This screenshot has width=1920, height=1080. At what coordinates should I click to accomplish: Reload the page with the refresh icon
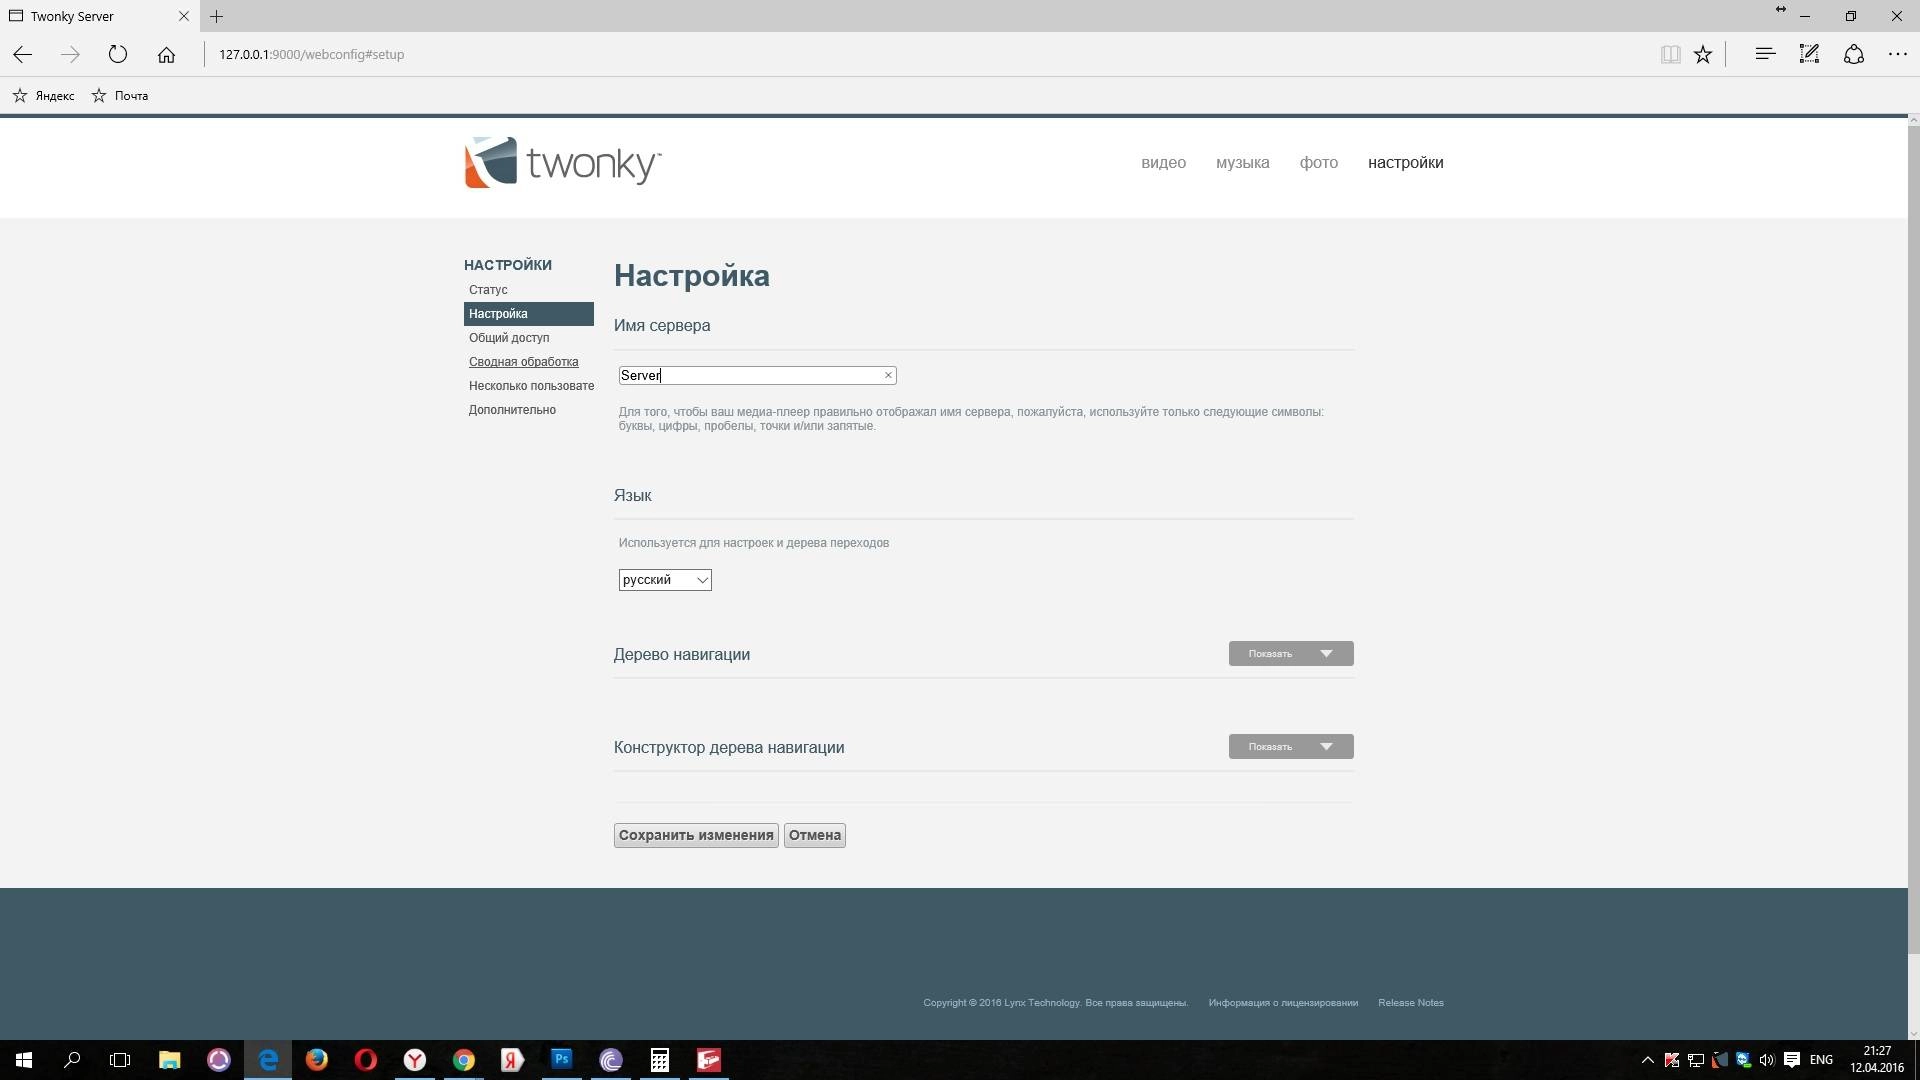(118, 54)
